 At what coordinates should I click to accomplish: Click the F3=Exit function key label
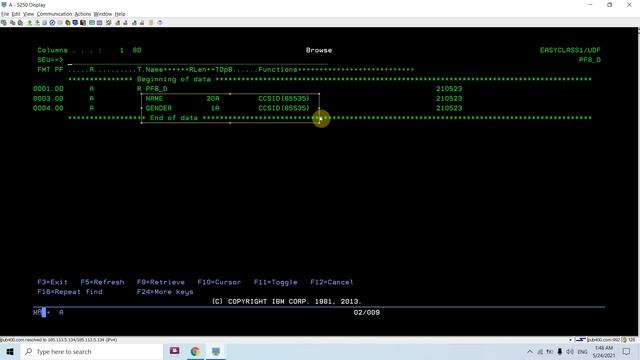point(53,282)
